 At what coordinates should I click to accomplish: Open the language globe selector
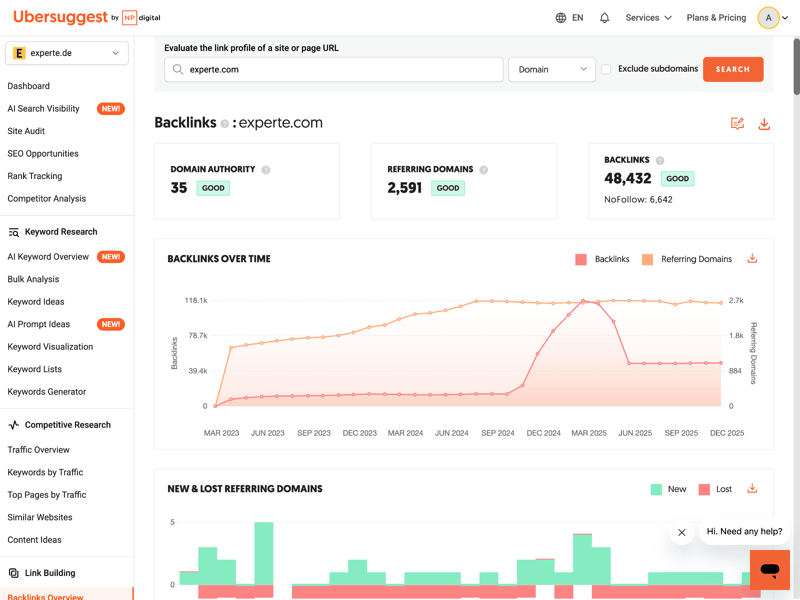(569, 18)
